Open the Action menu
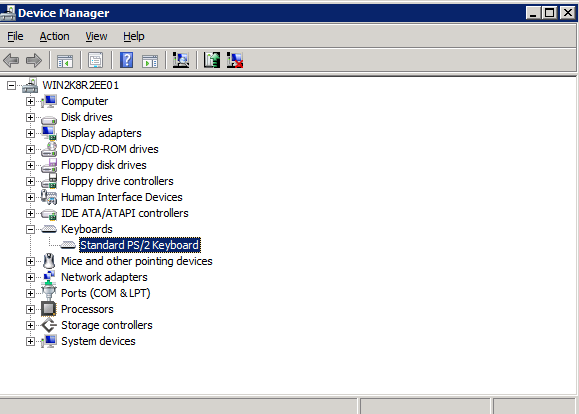 pos(54,36)
